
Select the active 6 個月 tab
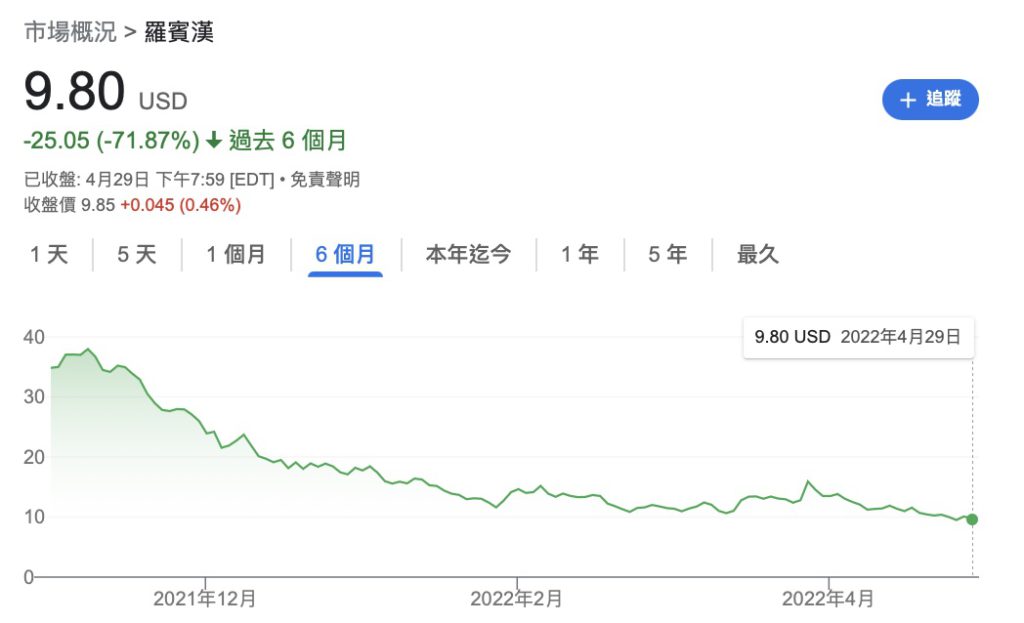tap(345, 255)
